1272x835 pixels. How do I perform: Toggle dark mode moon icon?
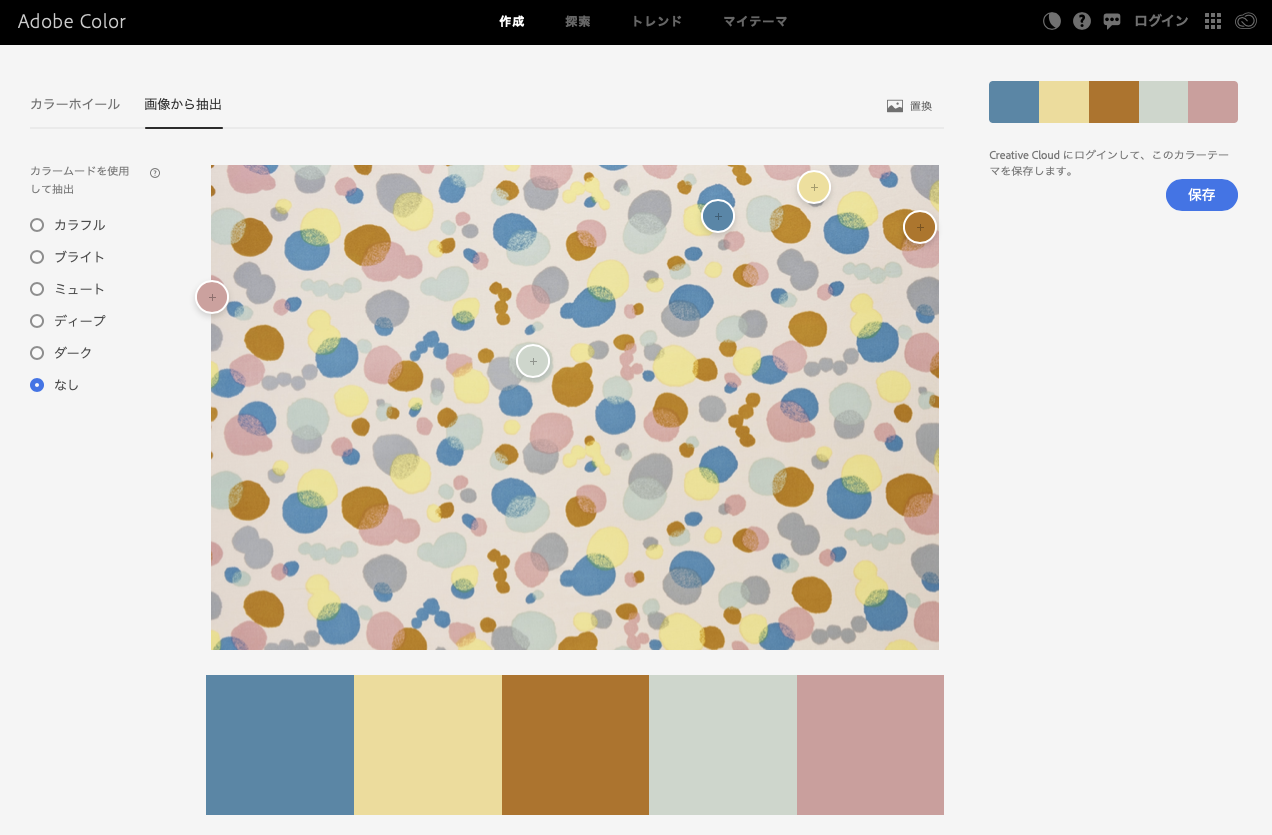coord(1052,21)
